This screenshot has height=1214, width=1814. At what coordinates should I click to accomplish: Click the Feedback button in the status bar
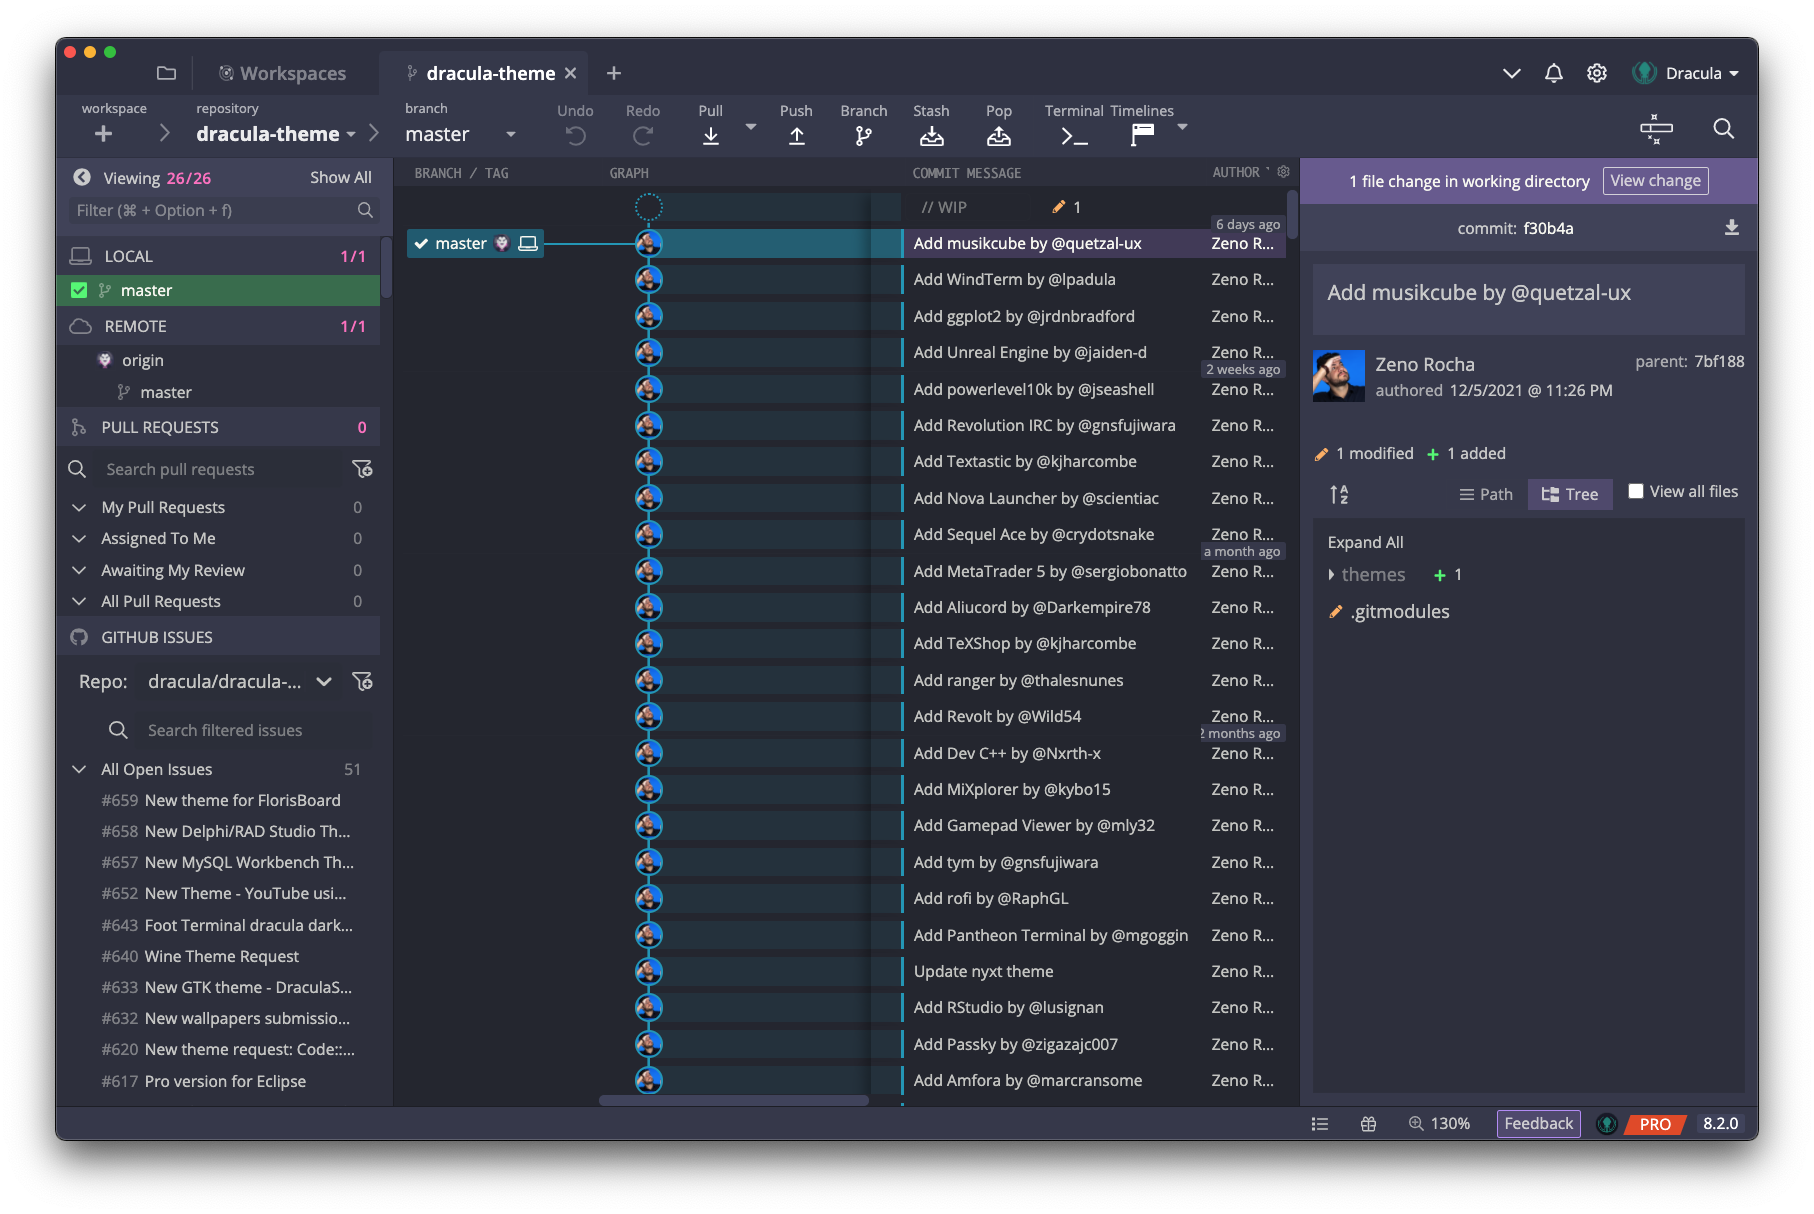tap(1538, 1123)
